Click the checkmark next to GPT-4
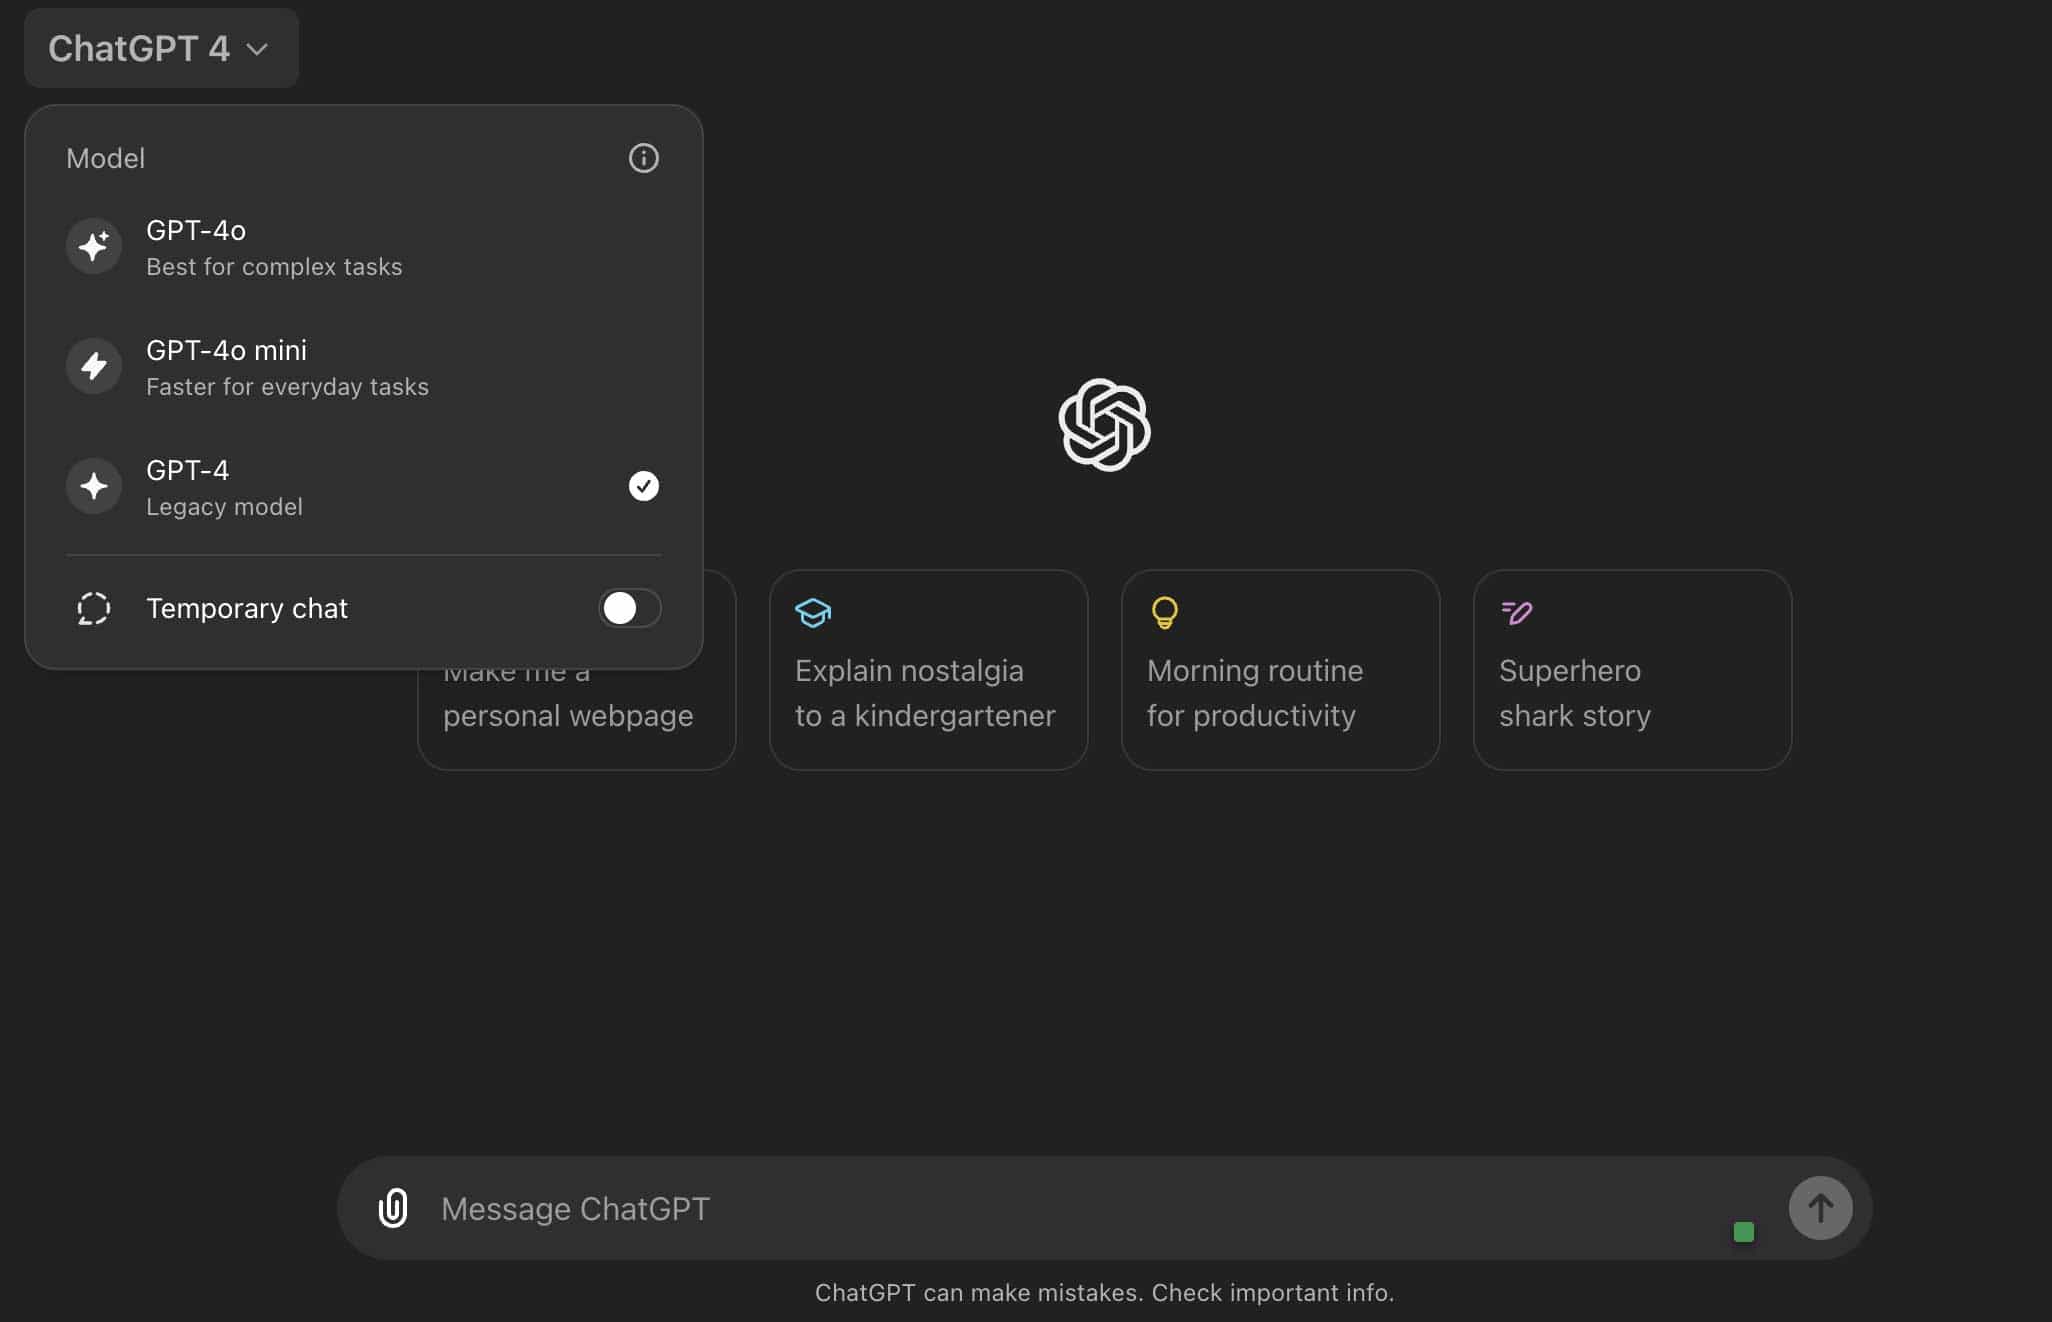The width and height of the screenshot is (2052, 1322). 643,486
